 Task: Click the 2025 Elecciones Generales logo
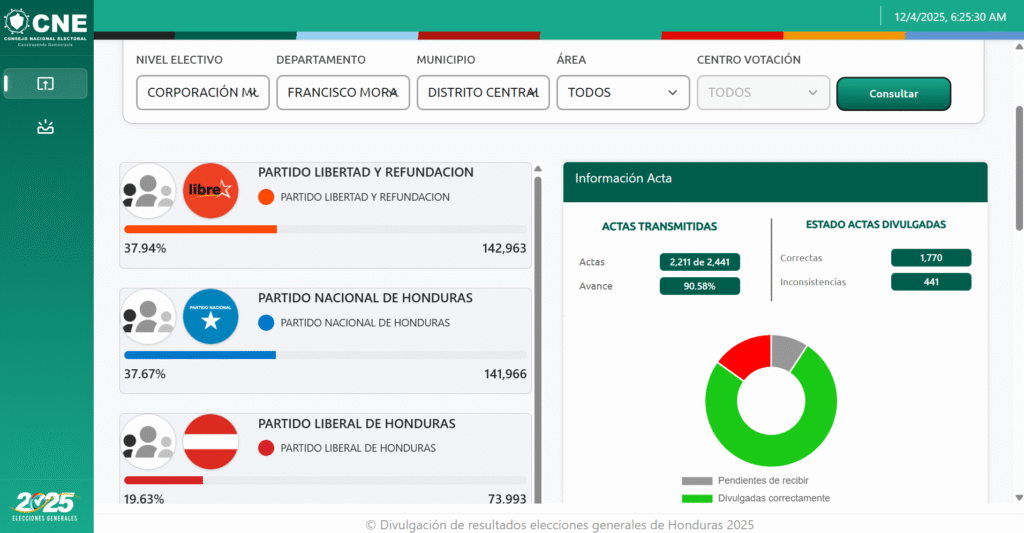click(x=46, y=505)
